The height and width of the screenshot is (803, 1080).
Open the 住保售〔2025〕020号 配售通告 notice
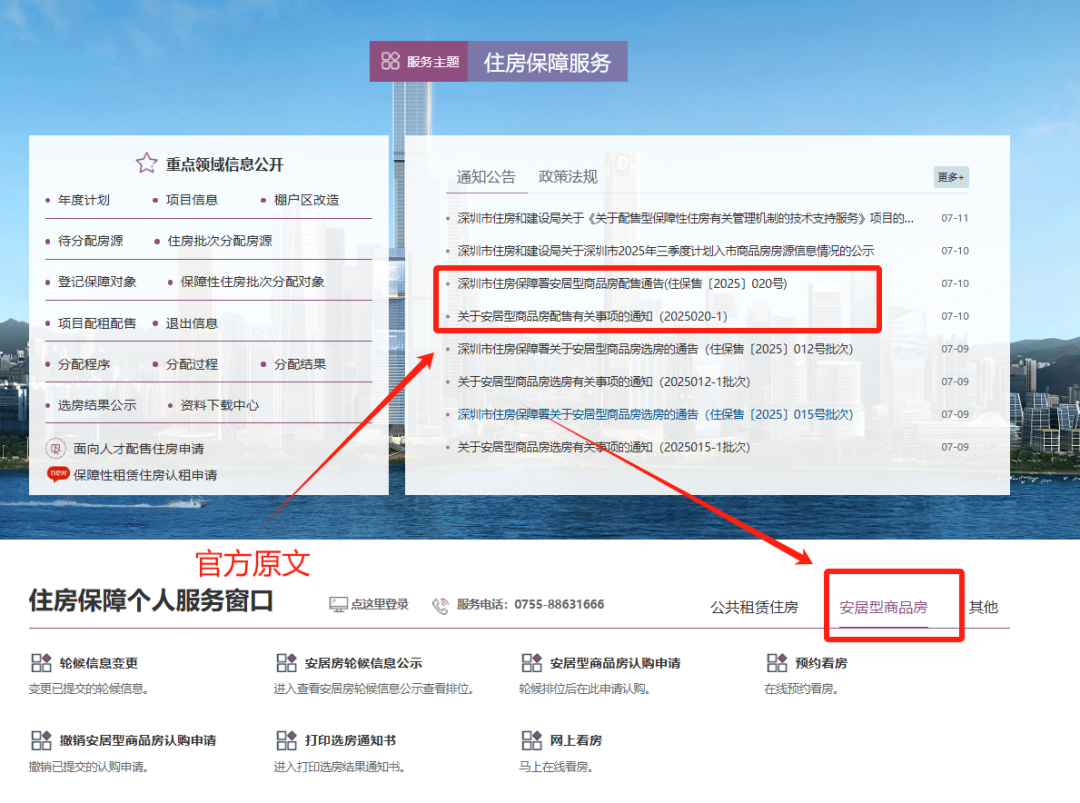click(622, 284)
